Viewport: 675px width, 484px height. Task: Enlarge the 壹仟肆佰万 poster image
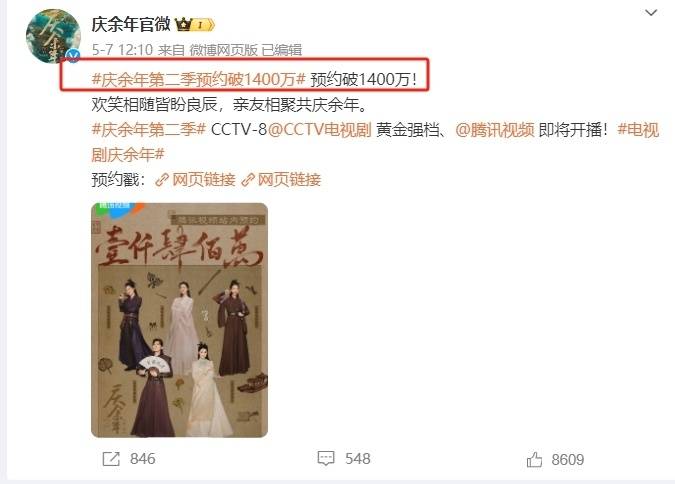click(180, 320)
